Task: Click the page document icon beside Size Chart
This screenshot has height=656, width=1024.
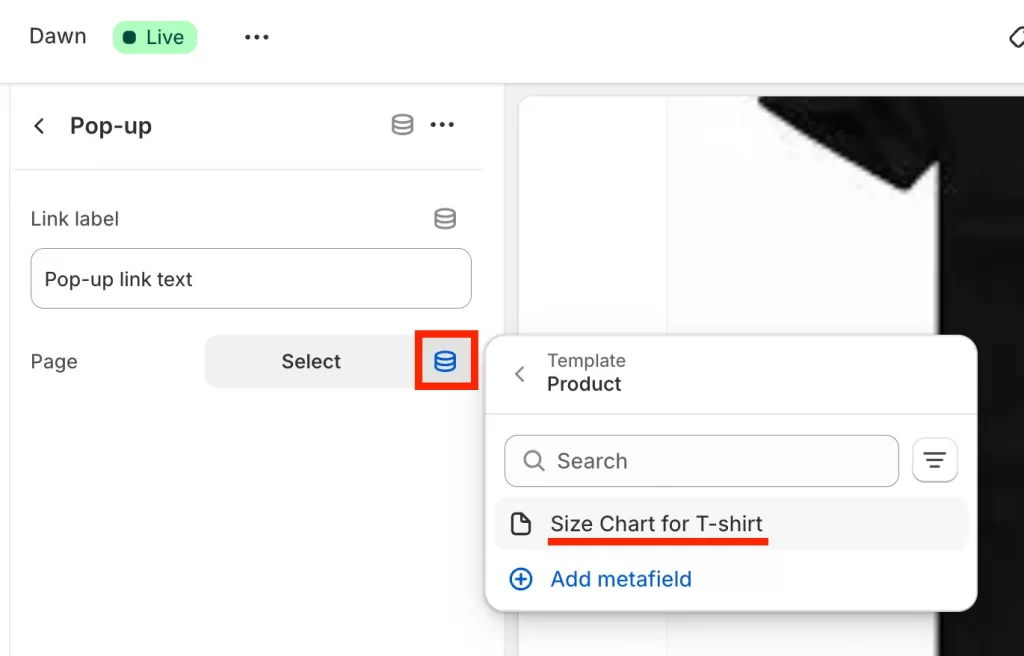Action: [520, 524]
